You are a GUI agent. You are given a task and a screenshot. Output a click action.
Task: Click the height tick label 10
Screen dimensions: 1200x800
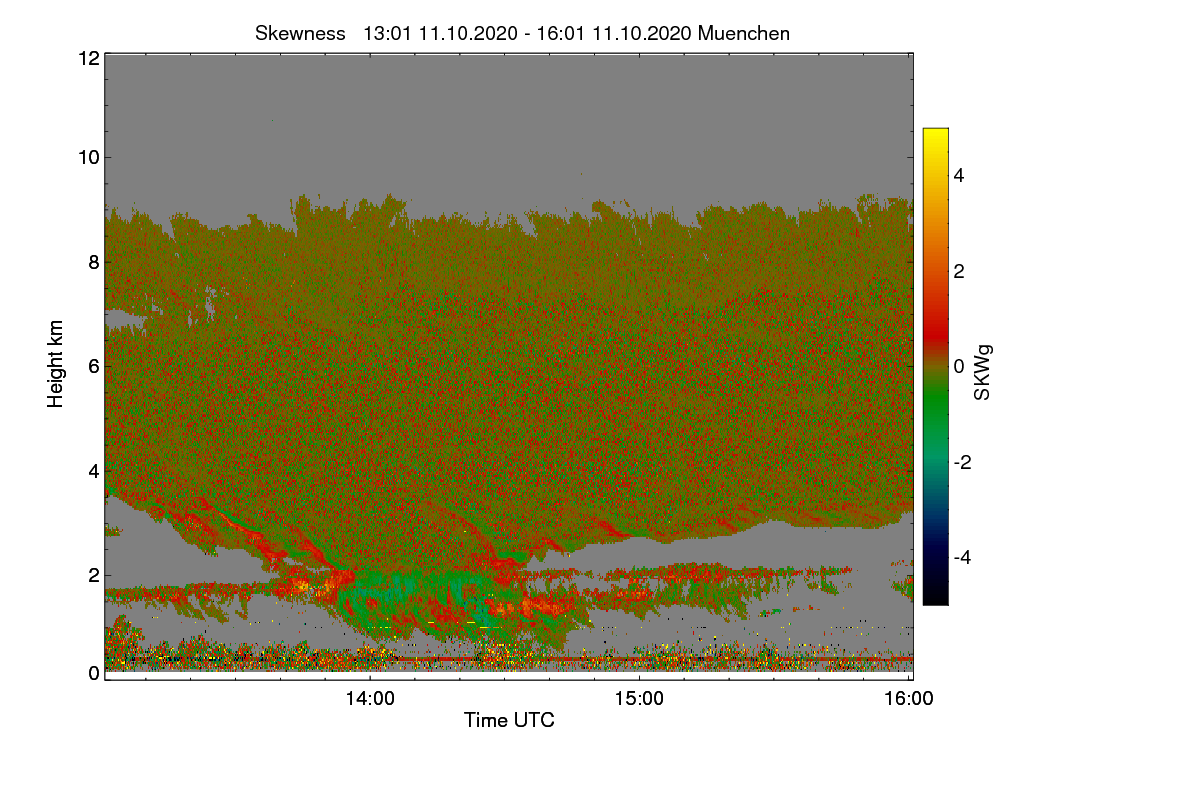pos(87,157)
